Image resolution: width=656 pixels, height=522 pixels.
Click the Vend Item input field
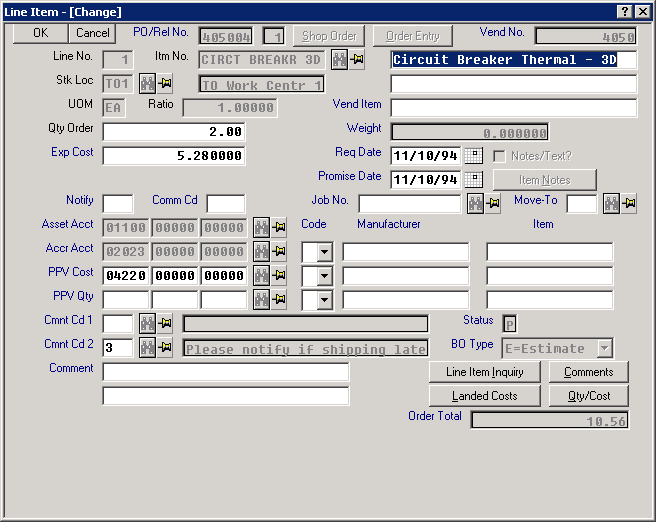tap(514, 108)
